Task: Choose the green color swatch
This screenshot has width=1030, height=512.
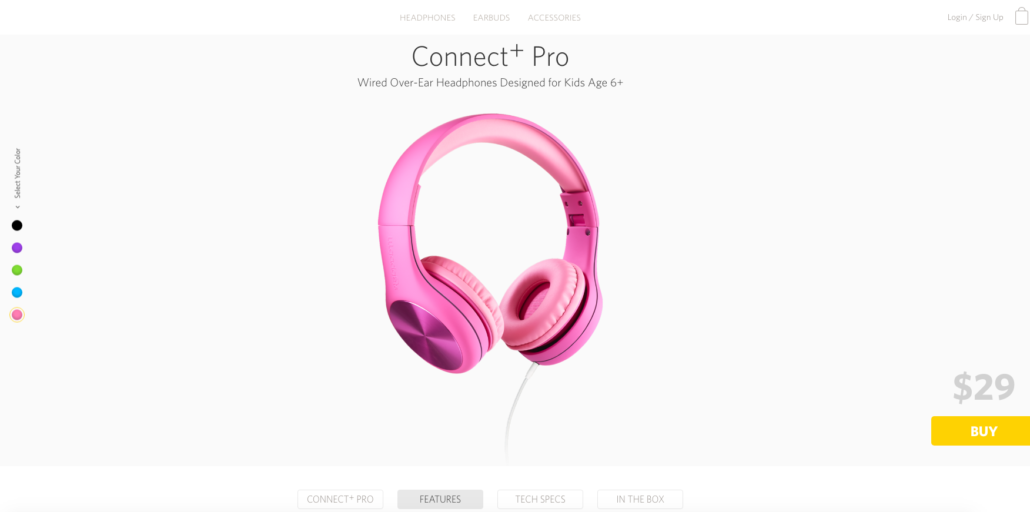Action: pyautogui.click(x=17, y=270)
